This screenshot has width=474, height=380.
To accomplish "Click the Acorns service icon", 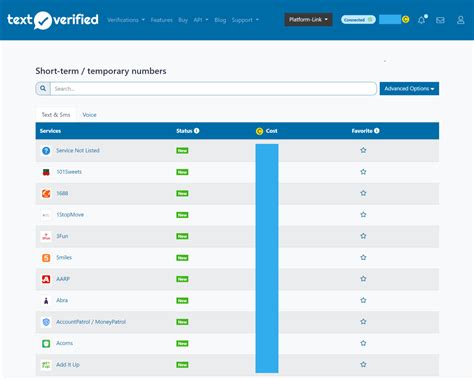I will tap(46, 343).
